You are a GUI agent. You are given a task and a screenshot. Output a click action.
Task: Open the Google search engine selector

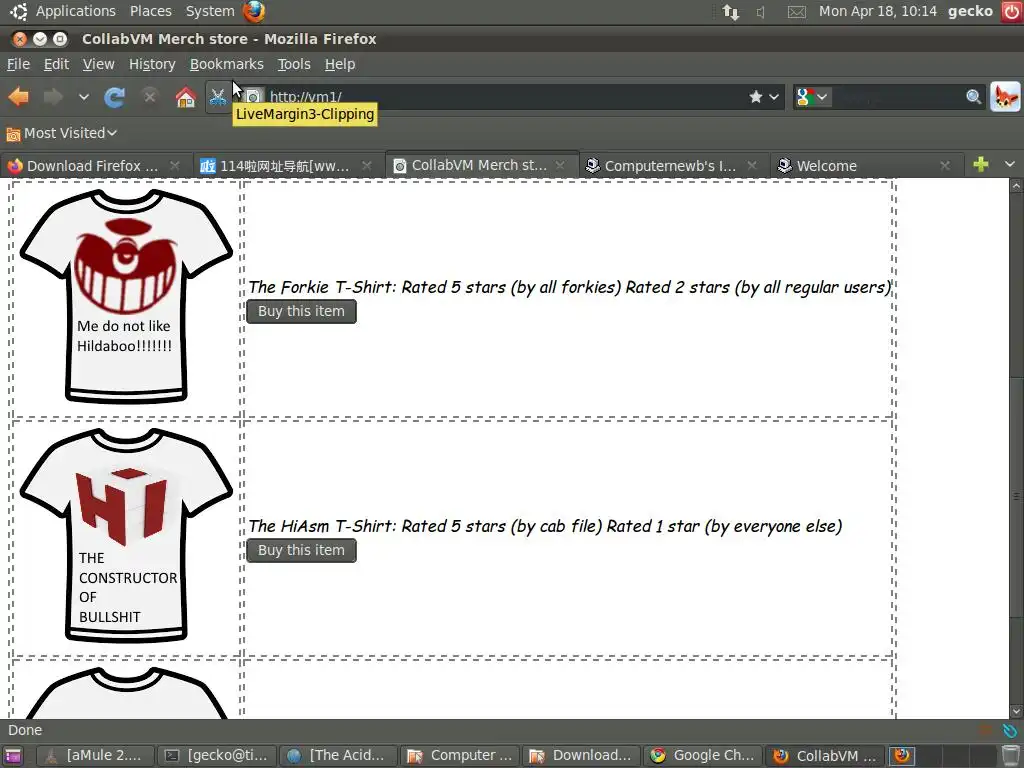(812, 97)
